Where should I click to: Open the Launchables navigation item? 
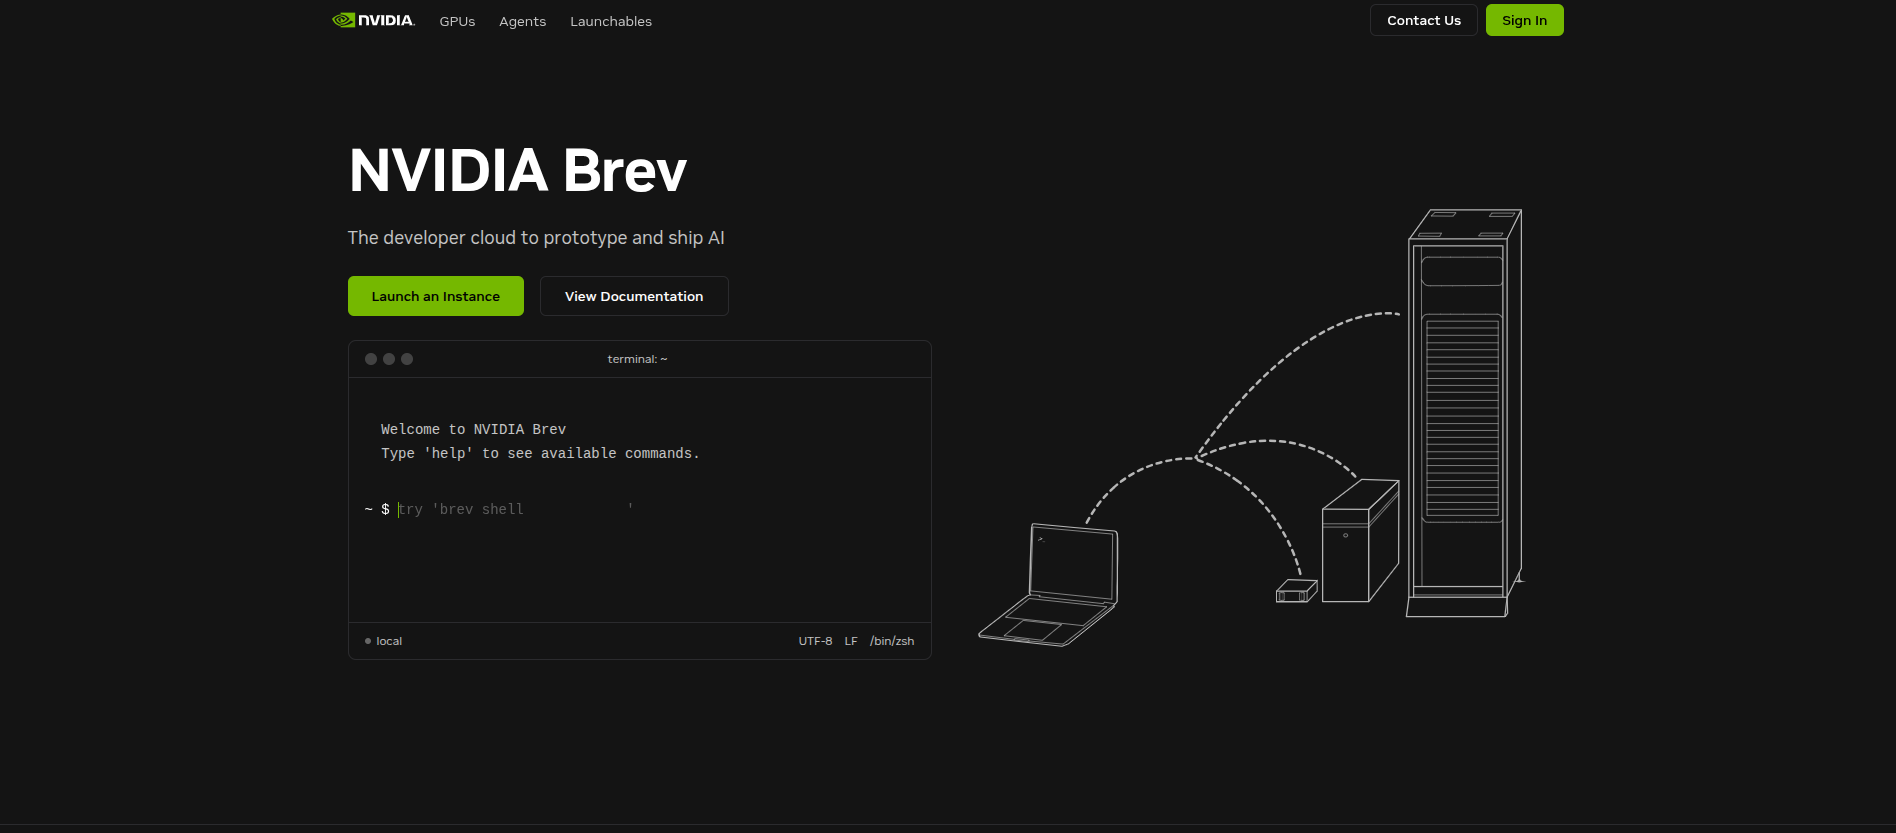tap(611, 21)
